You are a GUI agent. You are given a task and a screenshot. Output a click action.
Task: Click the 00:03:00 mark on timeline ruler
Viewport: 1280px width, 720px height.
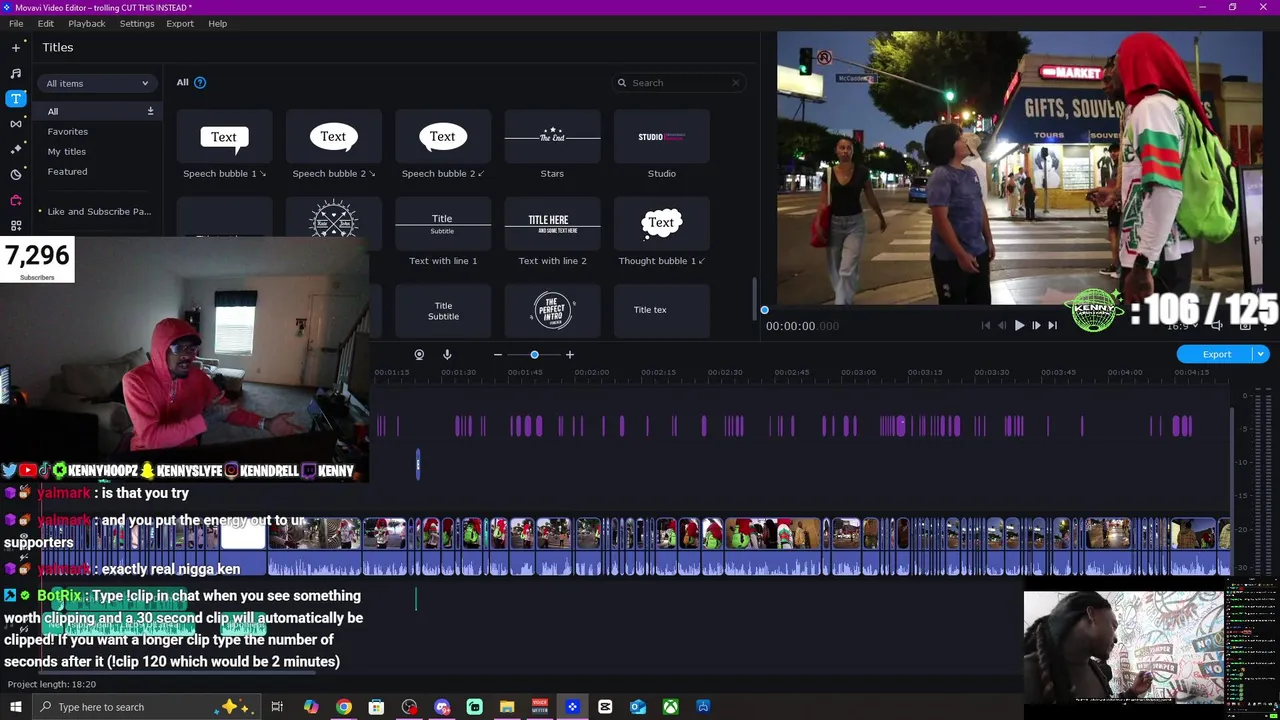pyautogui.click(x=858, y=372)
